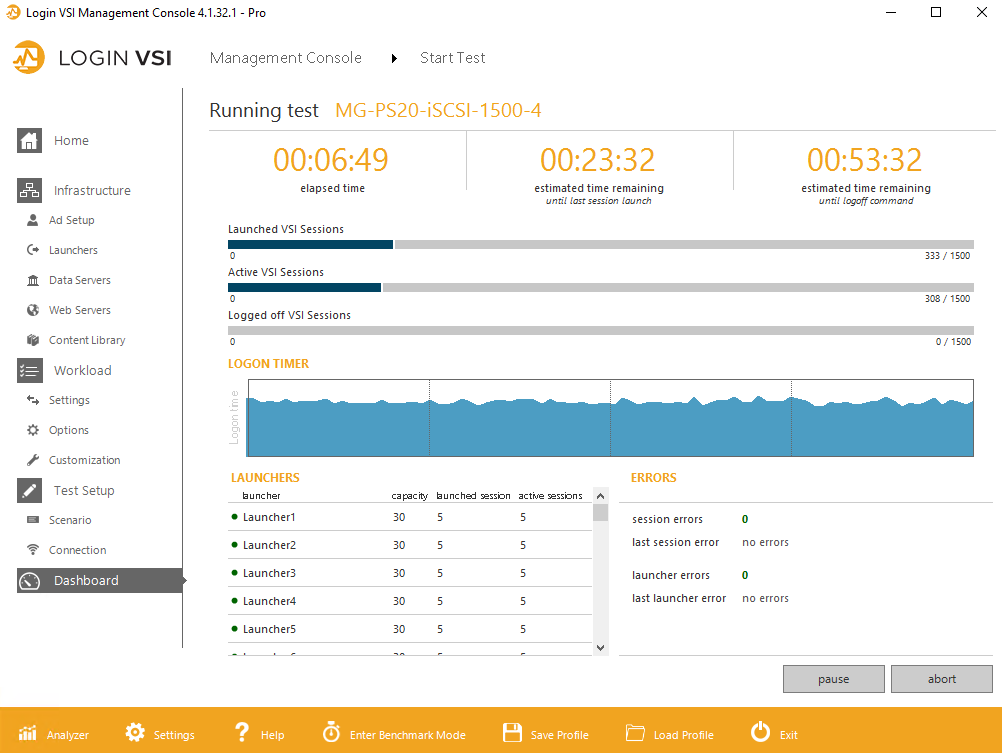Screen dimensions: 1002x753
Task: Click the Home house icon
Action: [x=29, y=141]
